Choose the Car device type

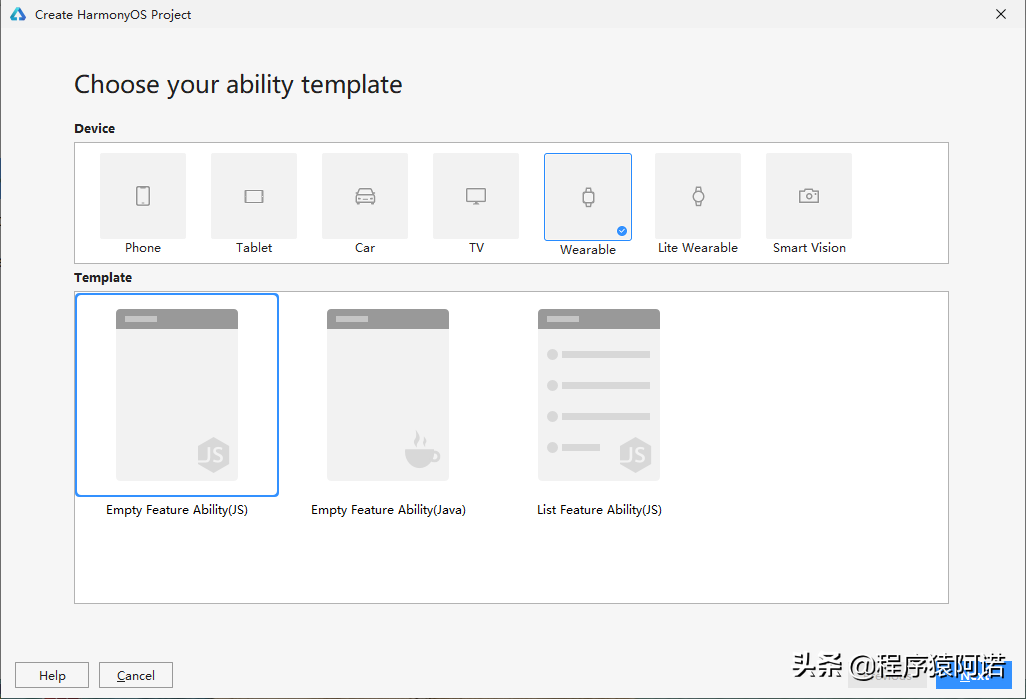(364, 196)
